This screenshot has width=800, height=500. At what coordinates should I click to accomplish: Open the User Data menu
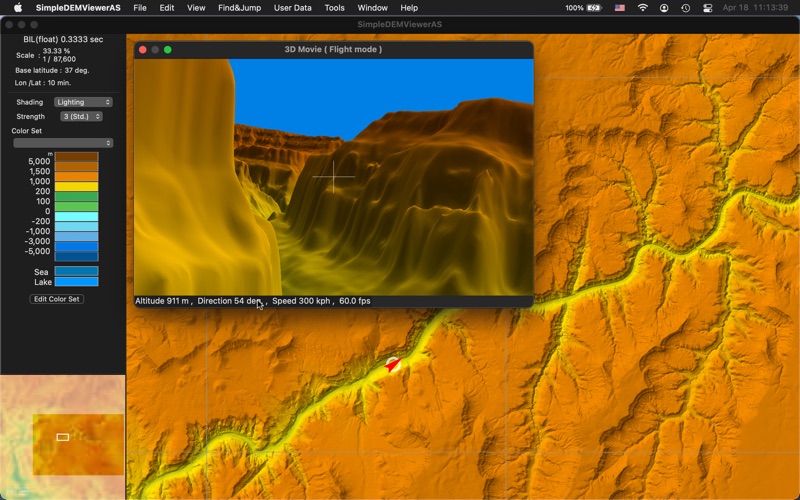[292, 8]
